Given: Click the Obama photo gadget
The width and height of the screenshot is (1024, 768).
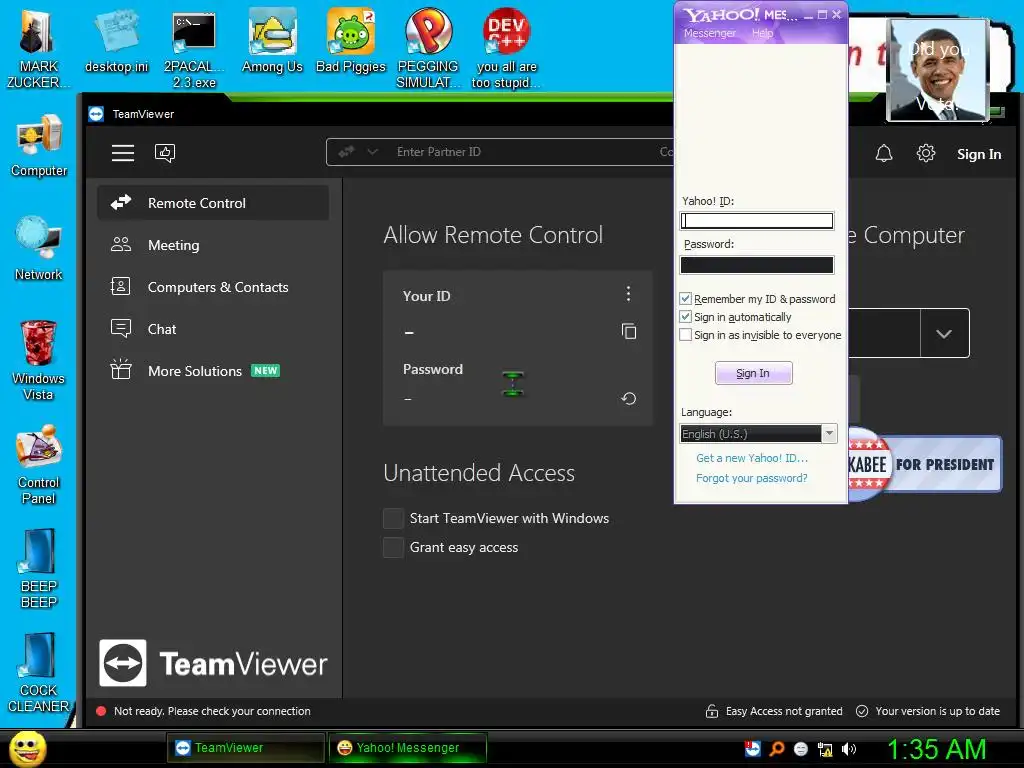Looking at the screenshot, I should (x=938, y=70).
